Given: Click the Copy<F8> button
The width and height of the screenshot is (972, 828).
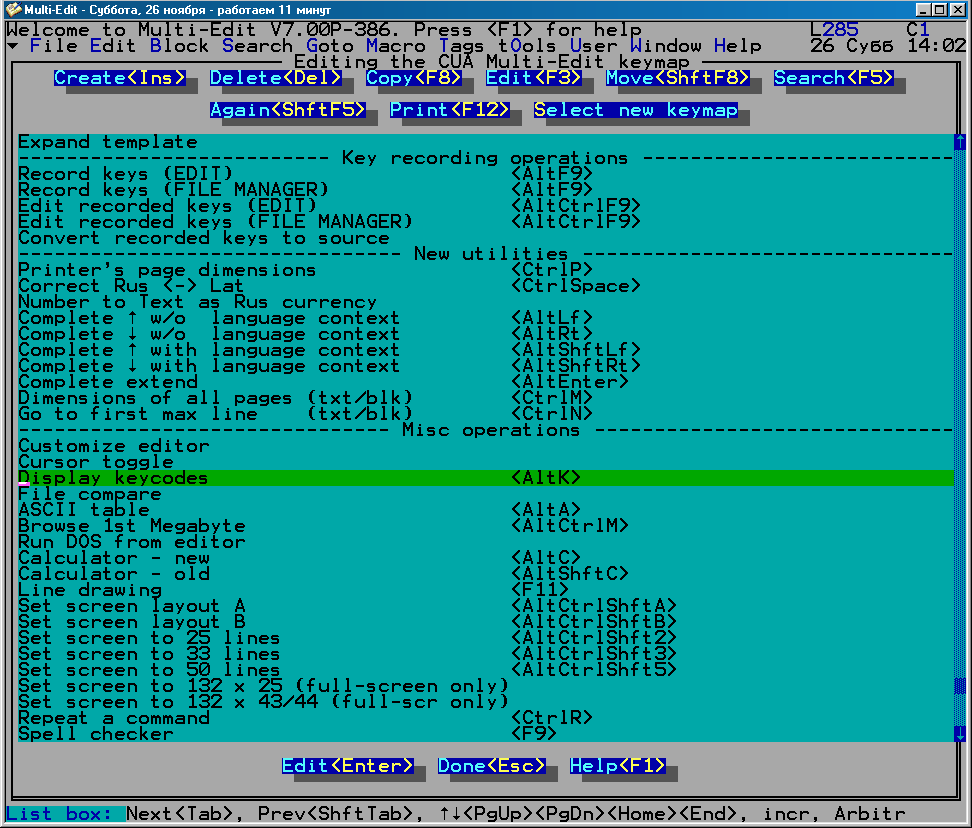Looking at the screenshot, I should click(x=414, y=78).
